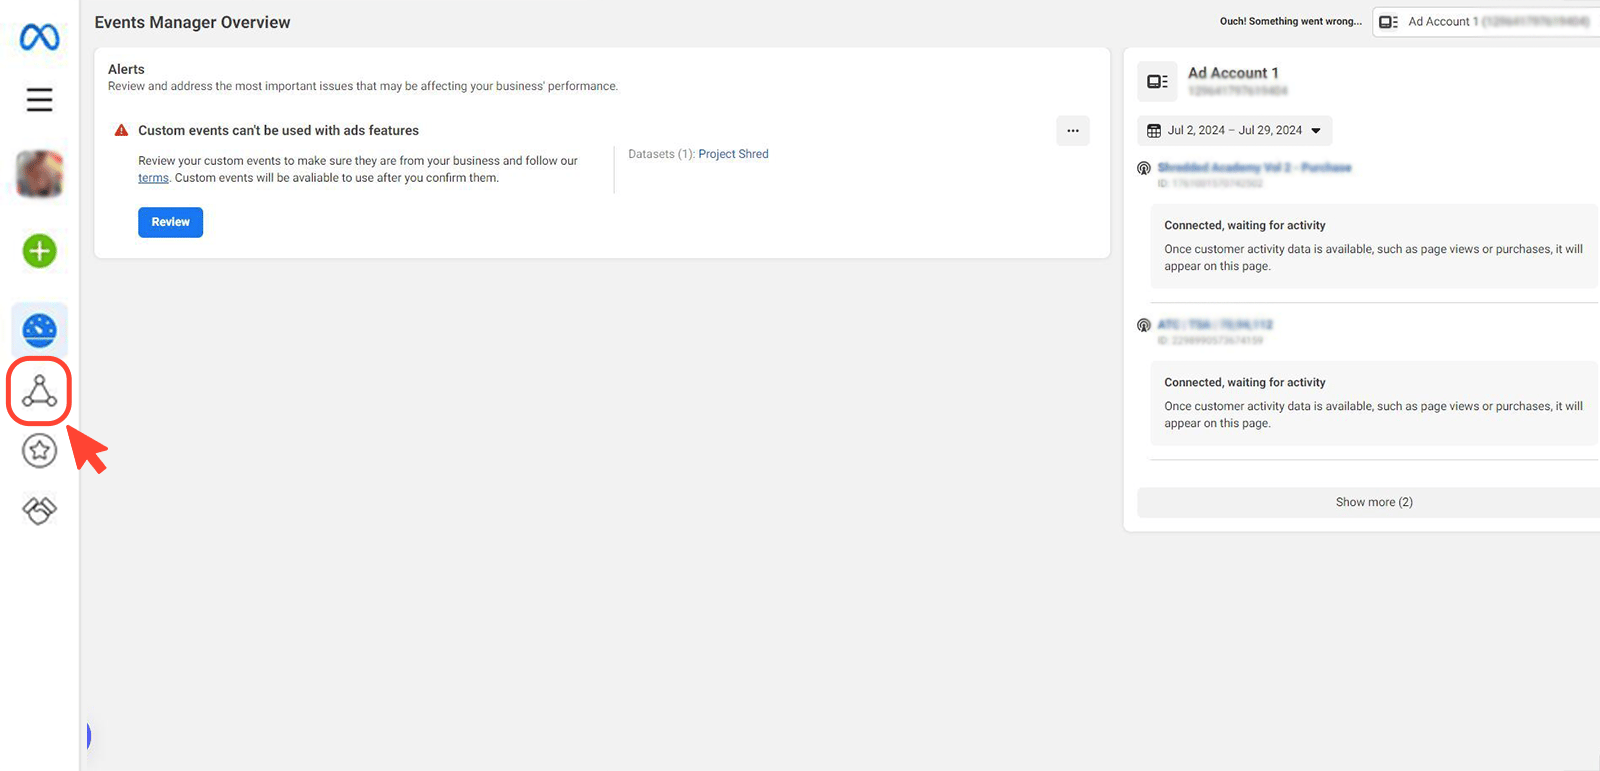Click the Meta logo icon
The width and height of the screenshot is (1600, 771).
tap(40, 38)
